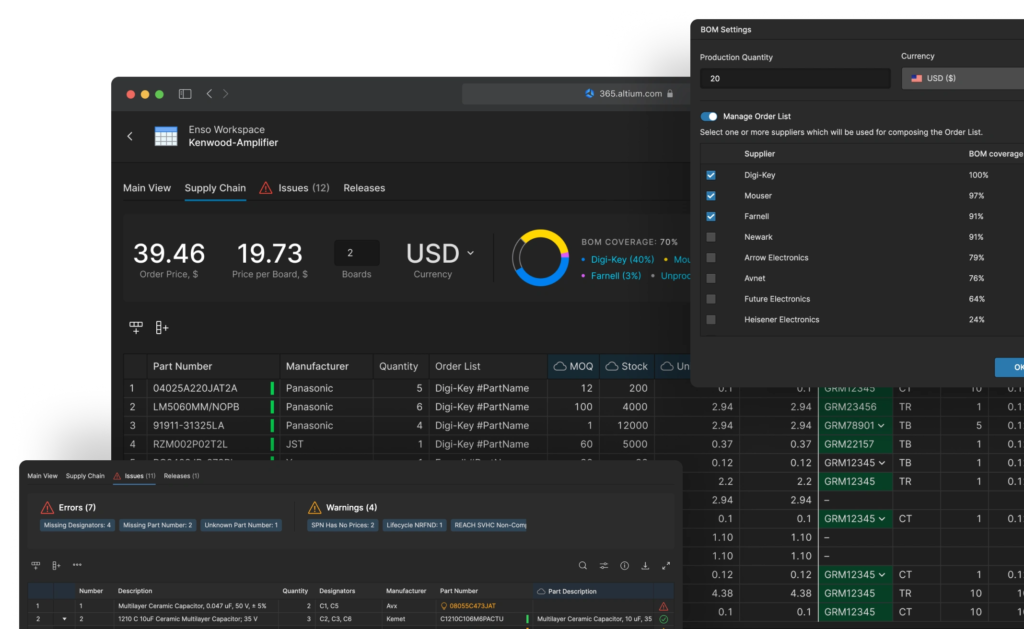Viewport: 1024px width, 629px height.
Task: Click the add row icon in Issues window
Action: tap(36, 565)
